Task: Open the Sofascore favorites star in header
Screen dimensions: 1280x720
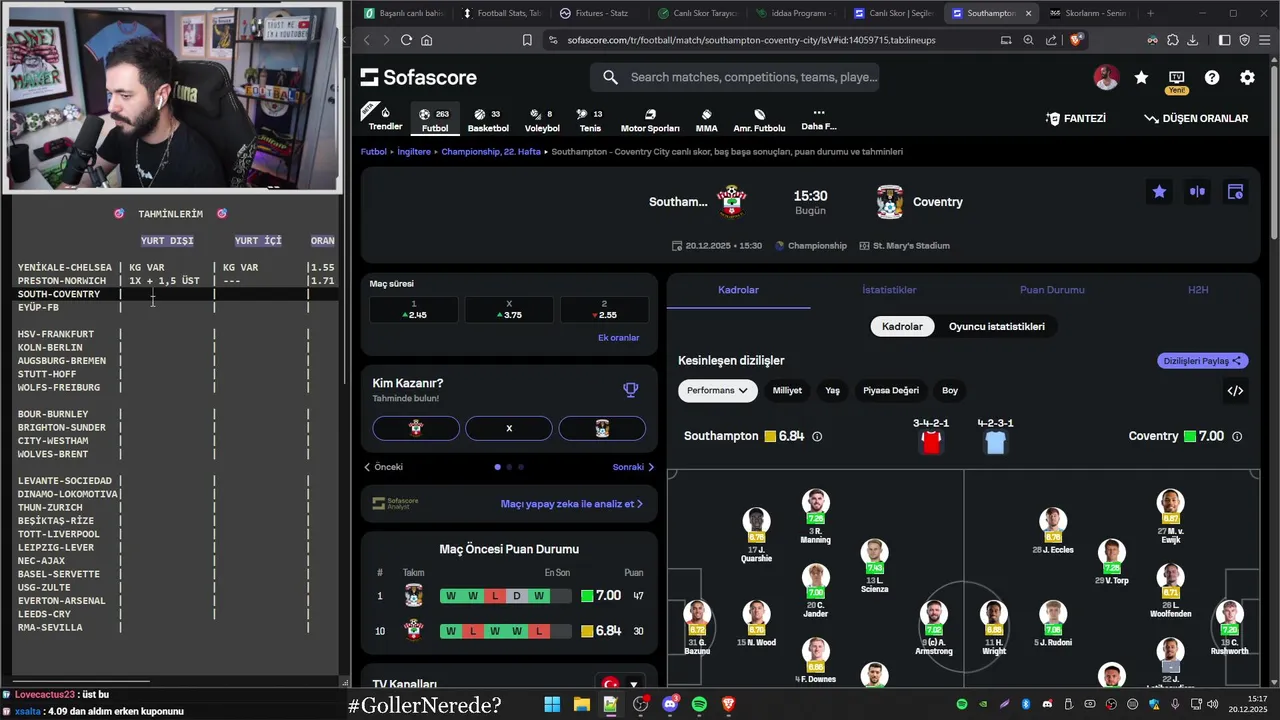Action: pyautogui.click(x=1141, y=78)
